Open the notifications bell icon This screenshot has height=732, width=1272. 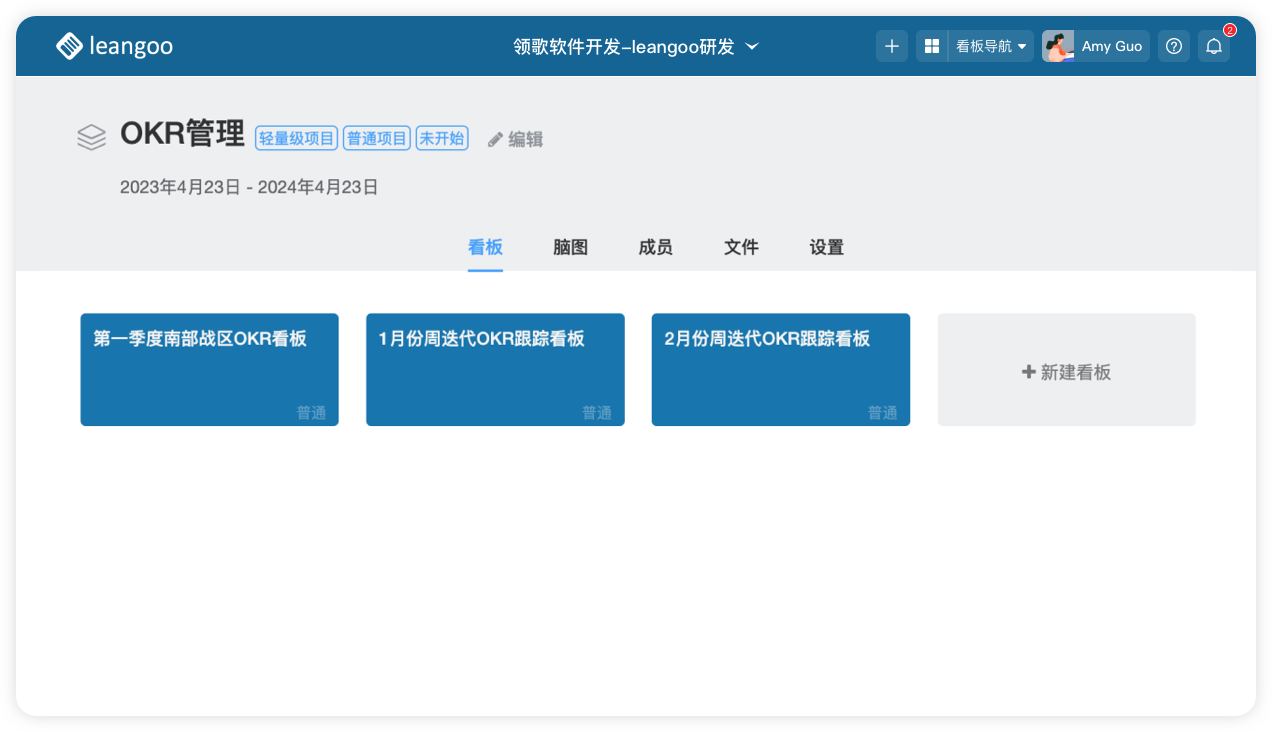point(1214,46)
